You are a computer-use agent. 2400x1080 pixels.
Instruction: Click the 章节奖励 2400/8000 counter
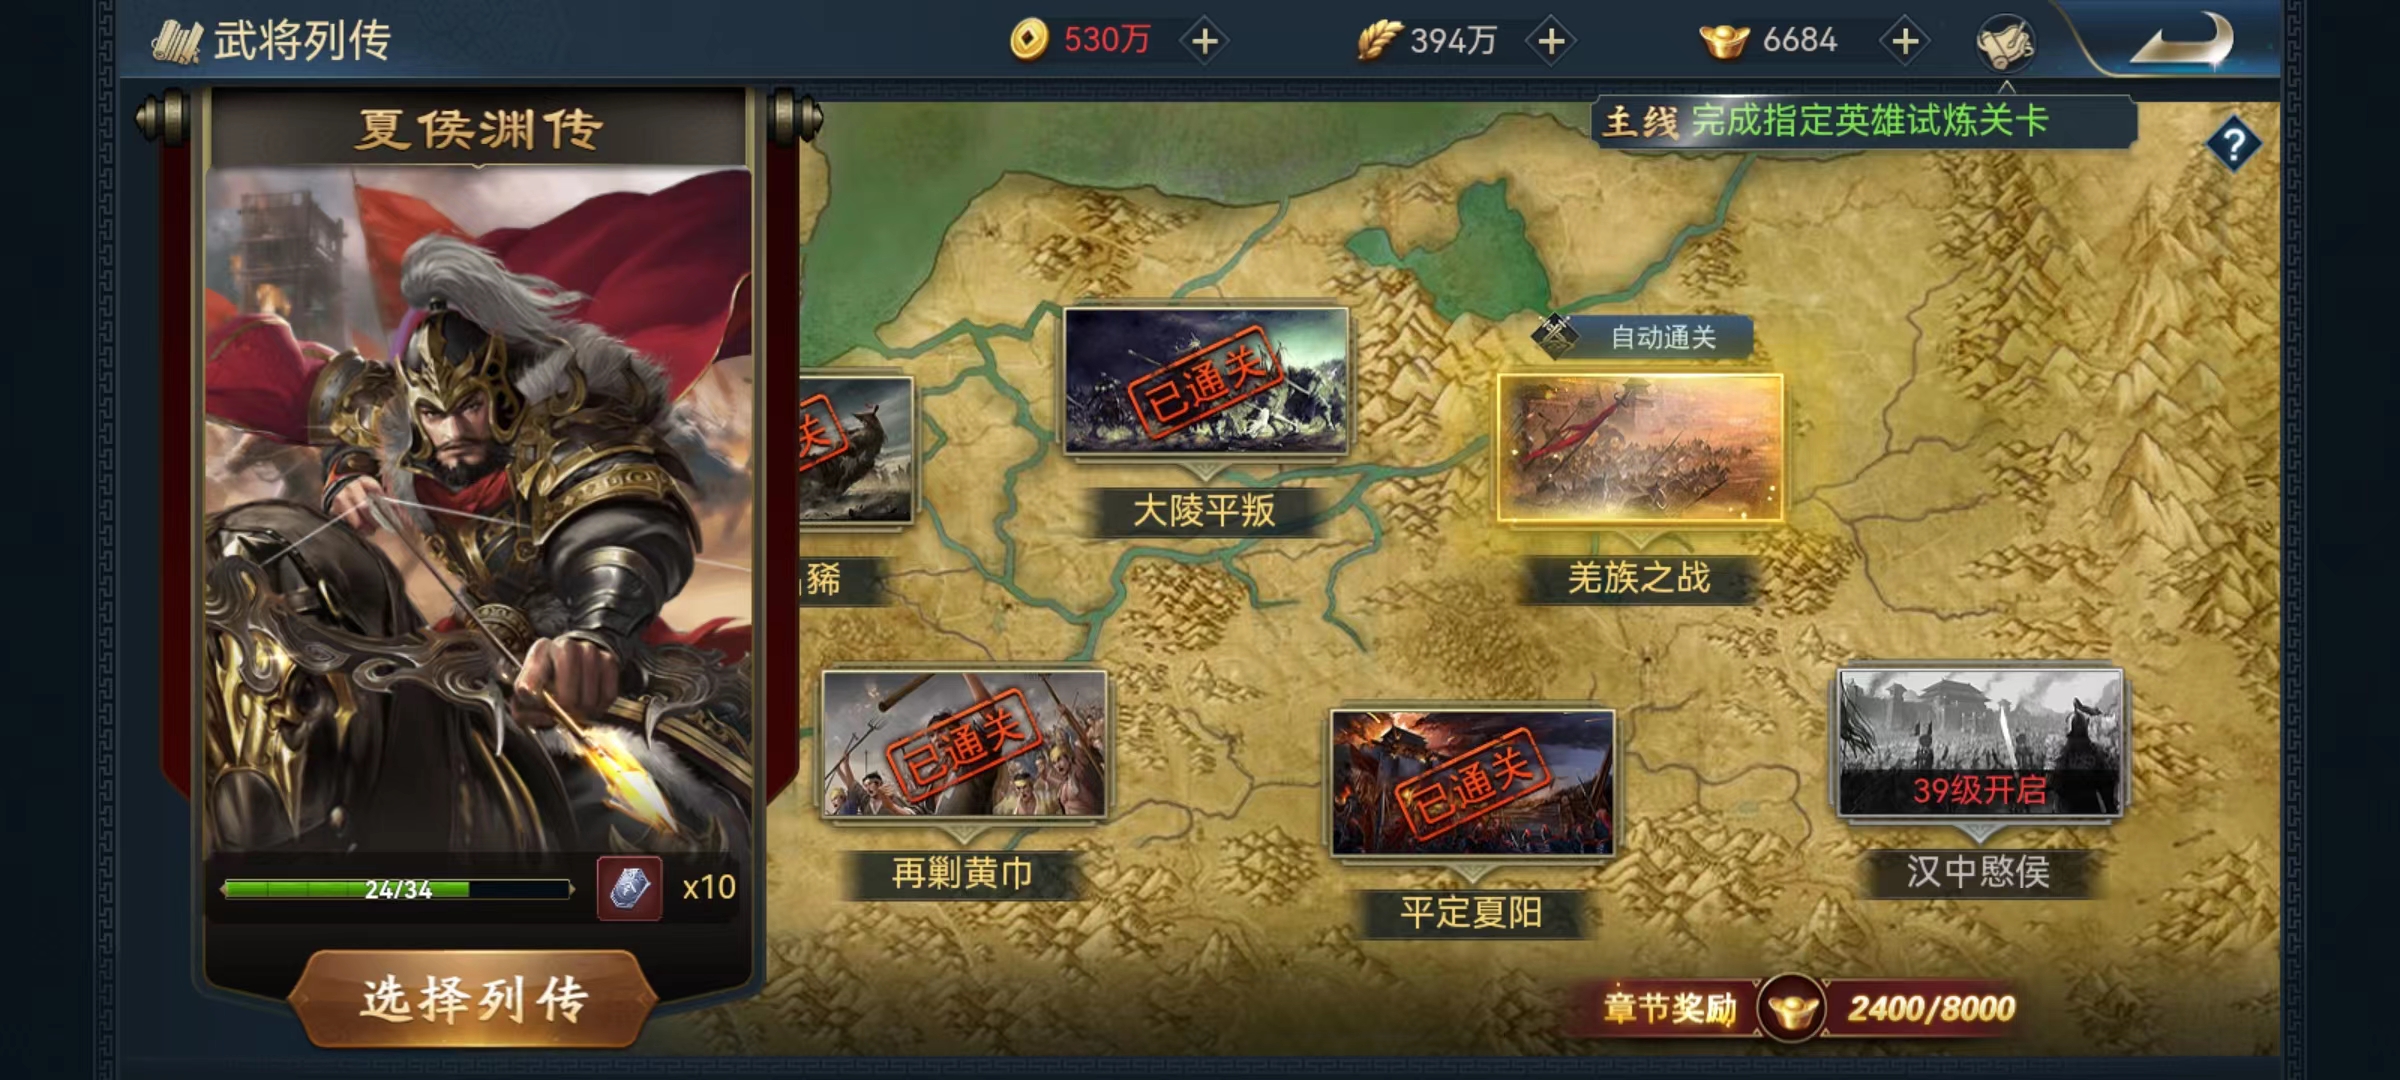1931,1008
